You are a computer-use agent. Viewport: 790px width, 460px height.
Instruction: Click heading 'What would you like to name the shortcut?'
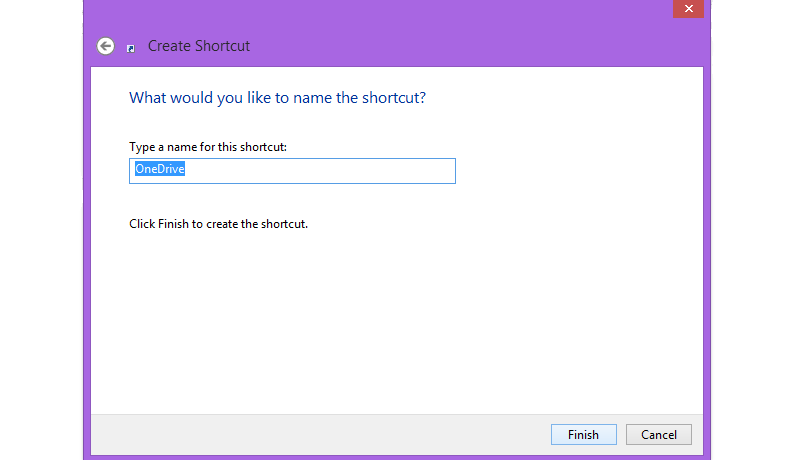277,98
